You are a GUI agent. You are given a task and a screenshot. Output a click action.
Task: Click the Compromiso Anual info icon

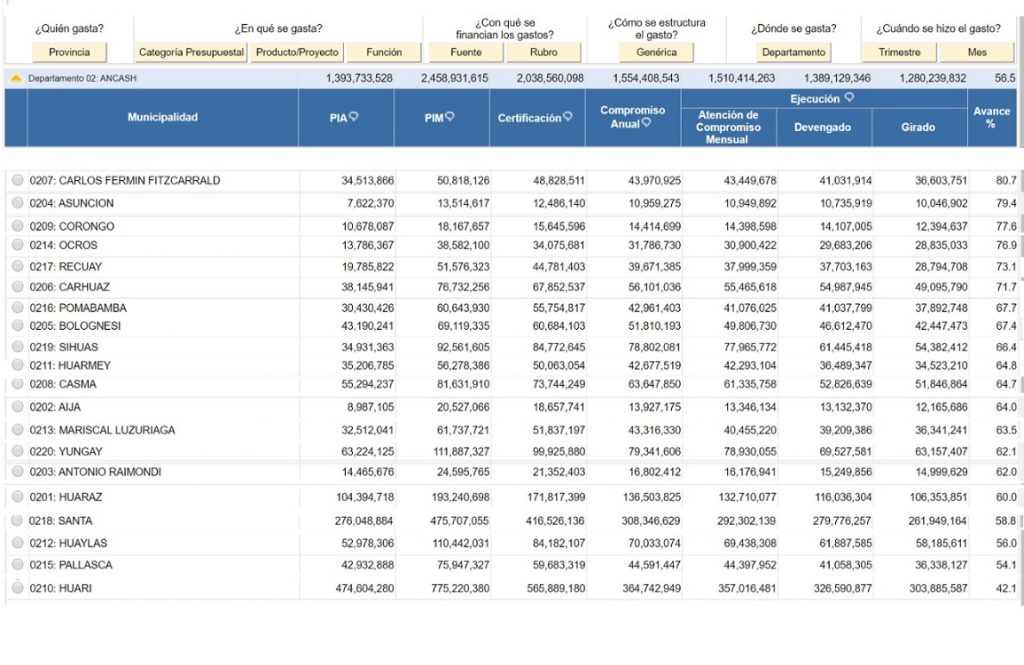pos(646,123)
